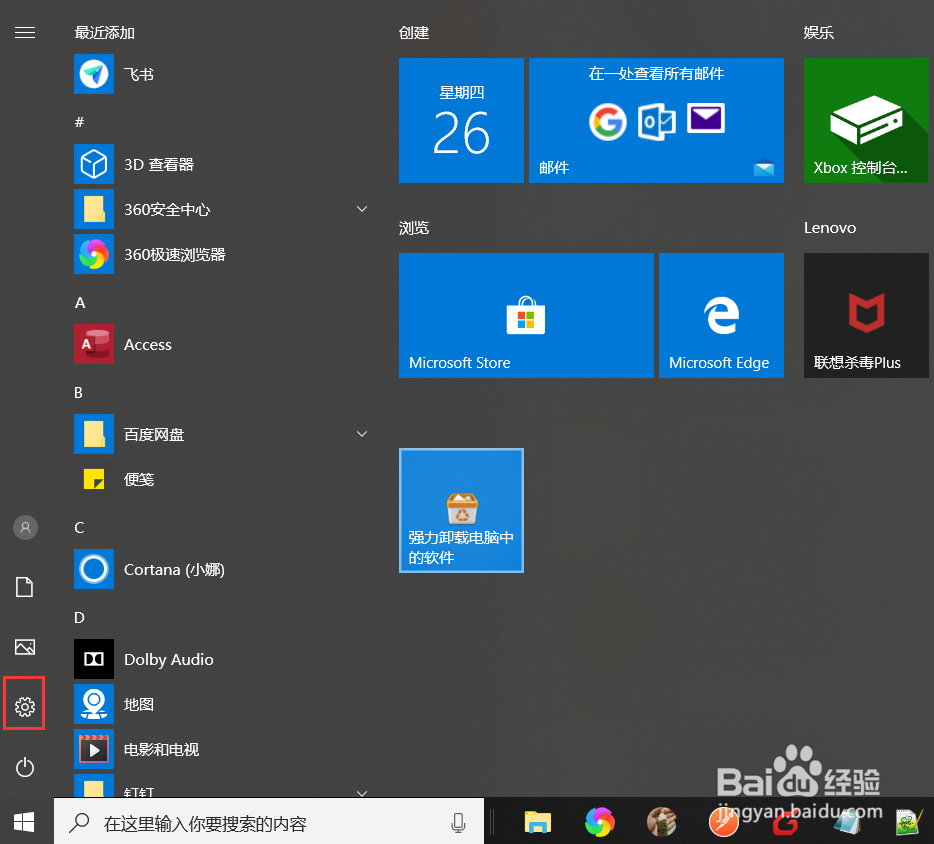The height and width of the screenshot is (844, 934).
Task: Expand the 360安全中心 folder chevron
Action: pos(361,209)
